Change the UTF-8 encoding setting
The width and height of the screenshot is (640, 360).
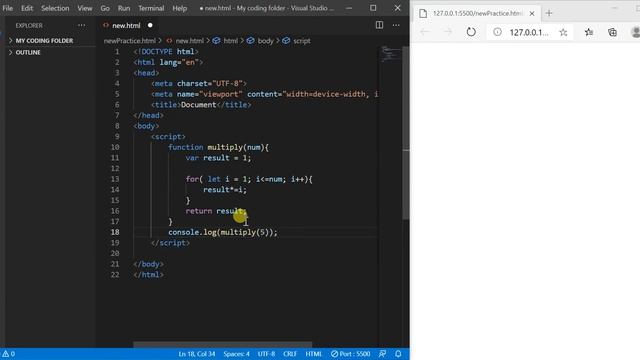(266, 354)
